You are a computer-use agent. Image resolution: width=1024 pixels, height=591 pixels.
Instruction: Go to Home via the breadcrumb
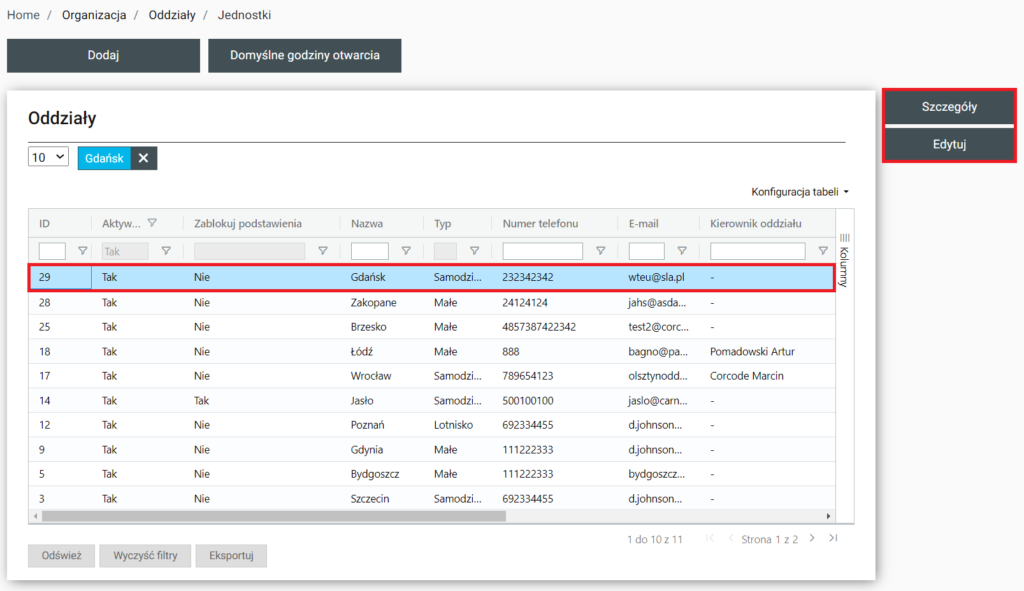coord(23,15)
